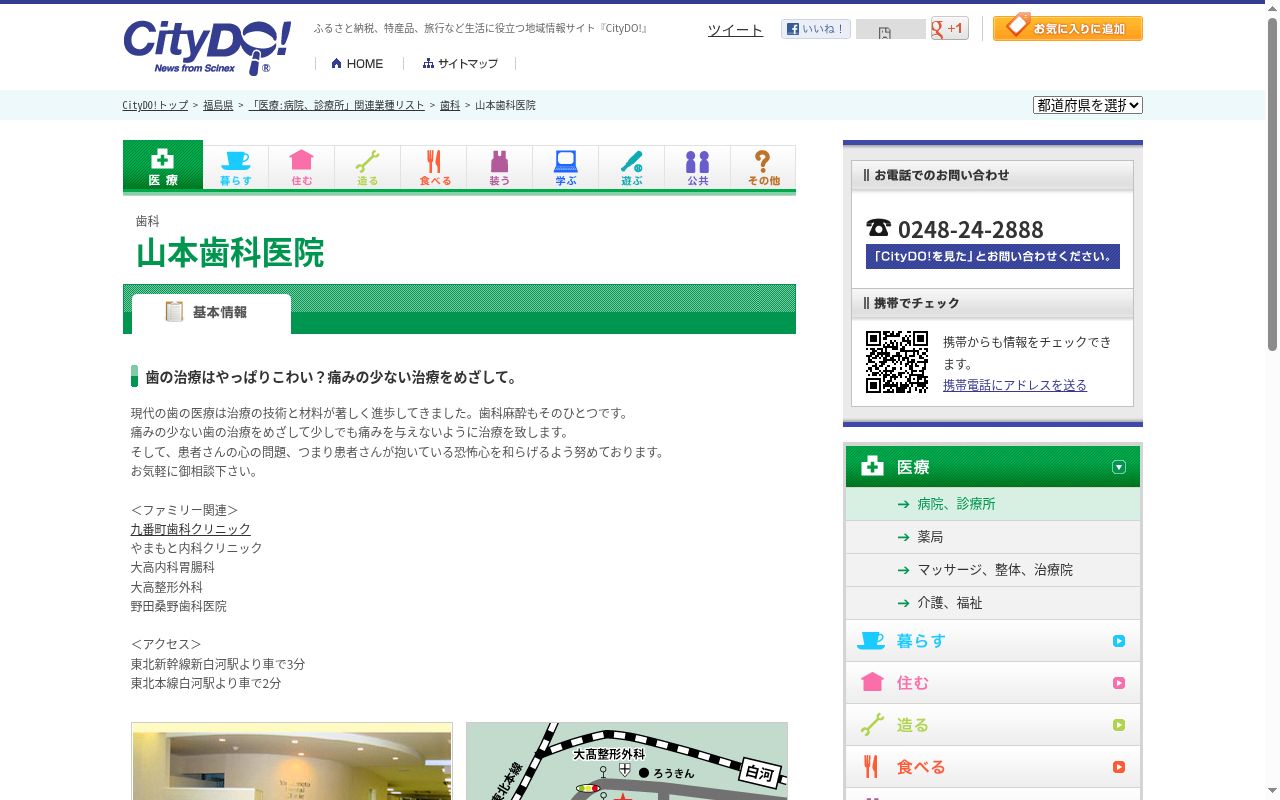Image resolution: width=1280 pixels, height=800 pixels.
Task: Click the 「CityDO!を見た」とお問い合わせください banner
Action: [x=993, y=256]
